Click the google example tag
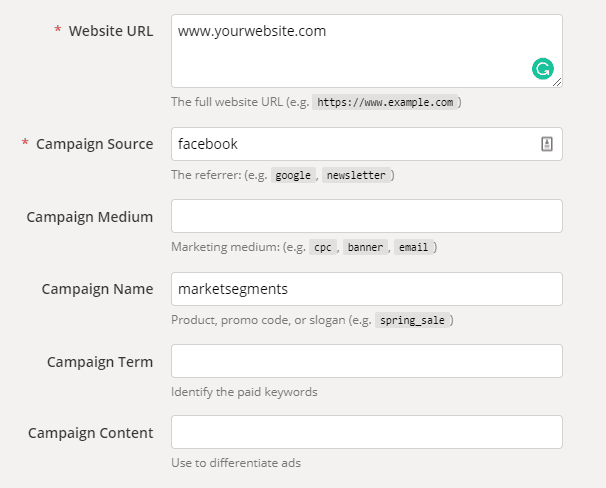The width and height of the screenshot is (606, 488). click(x=293, y=175)
